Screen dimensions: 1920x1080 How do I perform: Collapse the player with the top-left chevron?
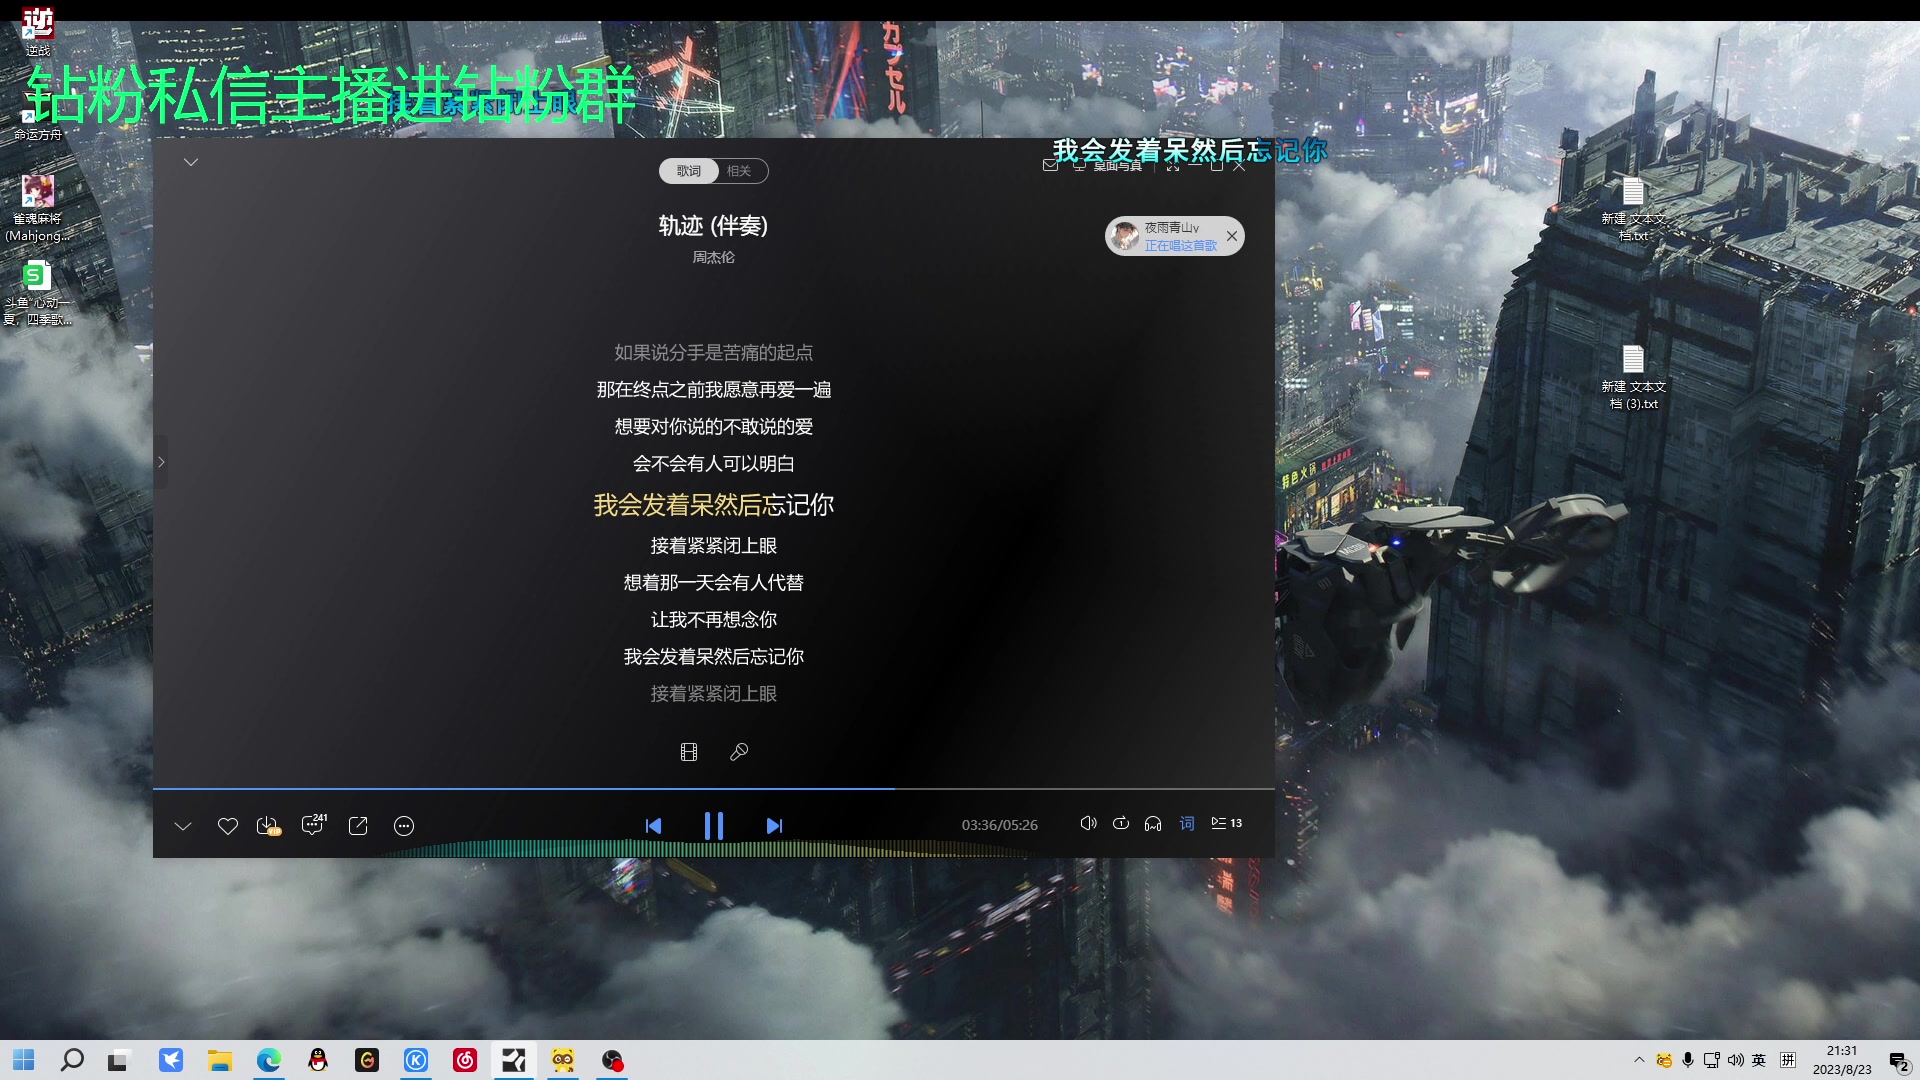coord(191,162)
